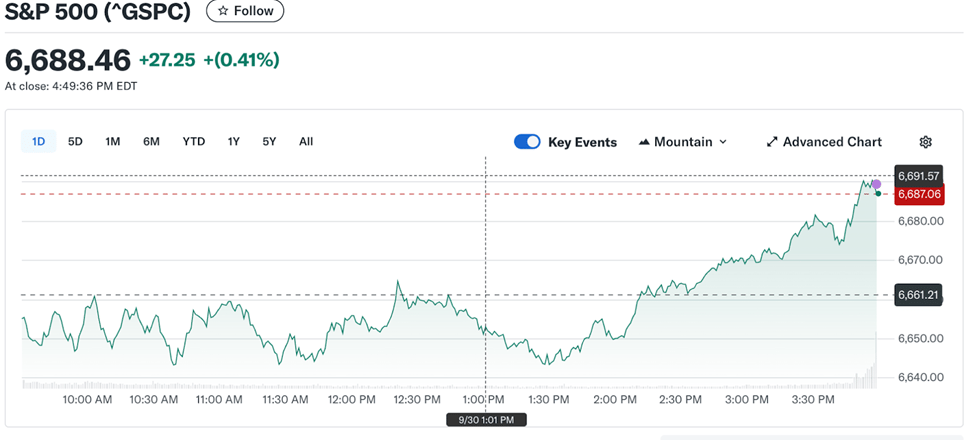Click the 6,691.57 price label tag
Viewport: 975px width, 440px height.
point(919,176)
